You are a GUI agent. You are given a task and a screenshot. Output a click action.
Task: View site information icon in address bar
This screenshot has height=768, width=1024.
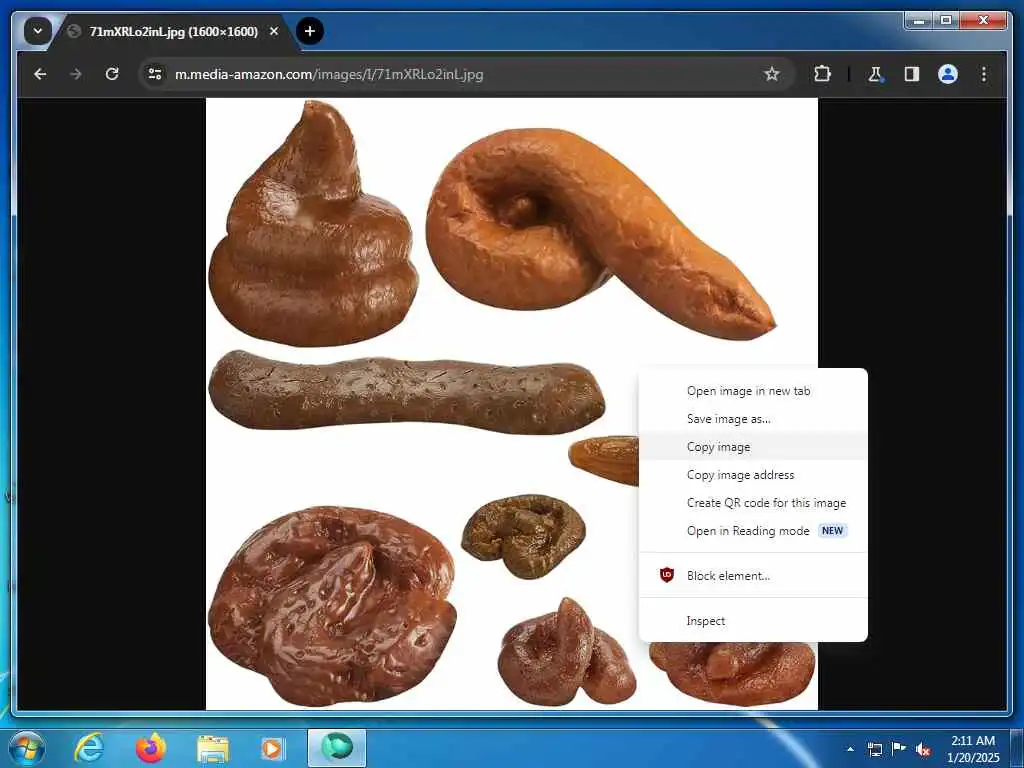pos(155,74)
